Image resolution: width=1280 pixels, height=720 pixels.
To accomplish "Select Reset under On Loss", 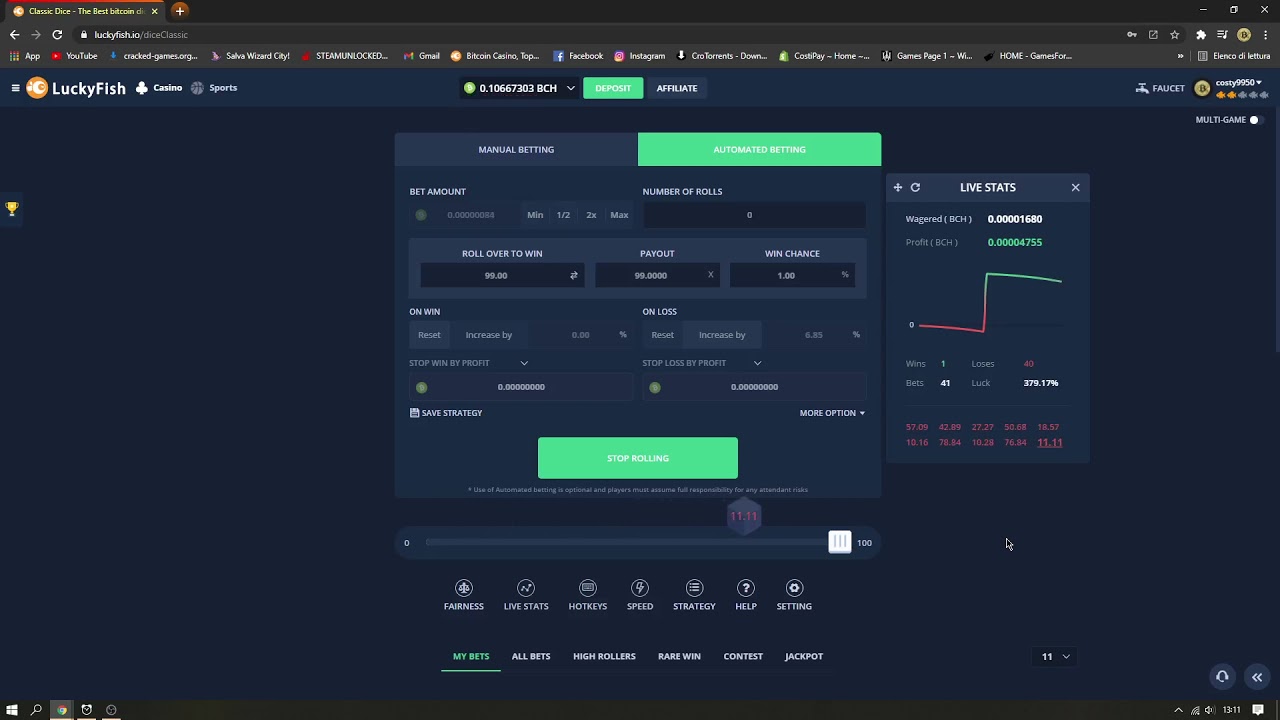I will click(x=662, y=335).
